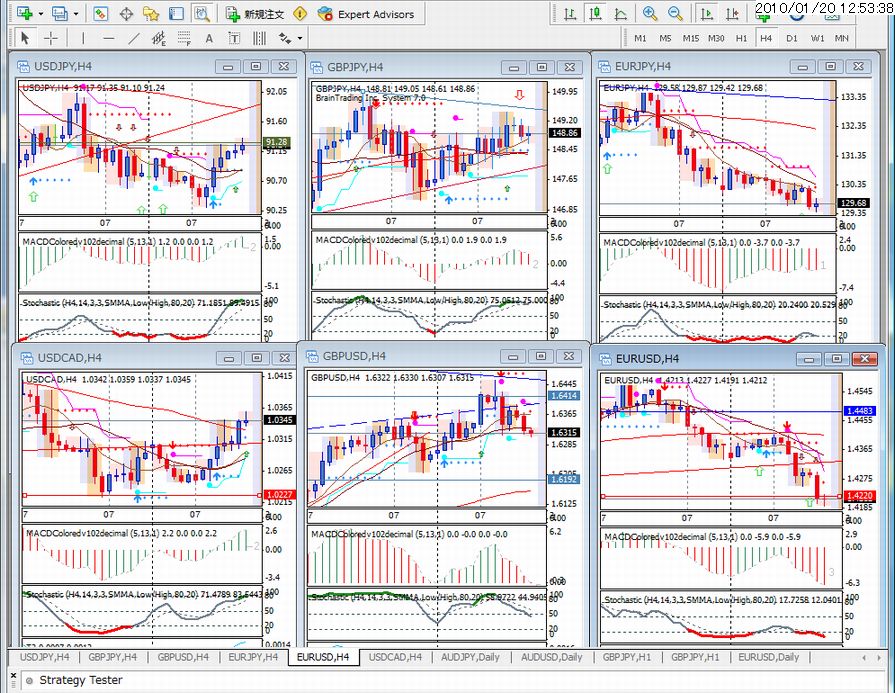The image size is (895, 693).
Task: Pick the vertical line drawing tool
Action: (83, 38)
